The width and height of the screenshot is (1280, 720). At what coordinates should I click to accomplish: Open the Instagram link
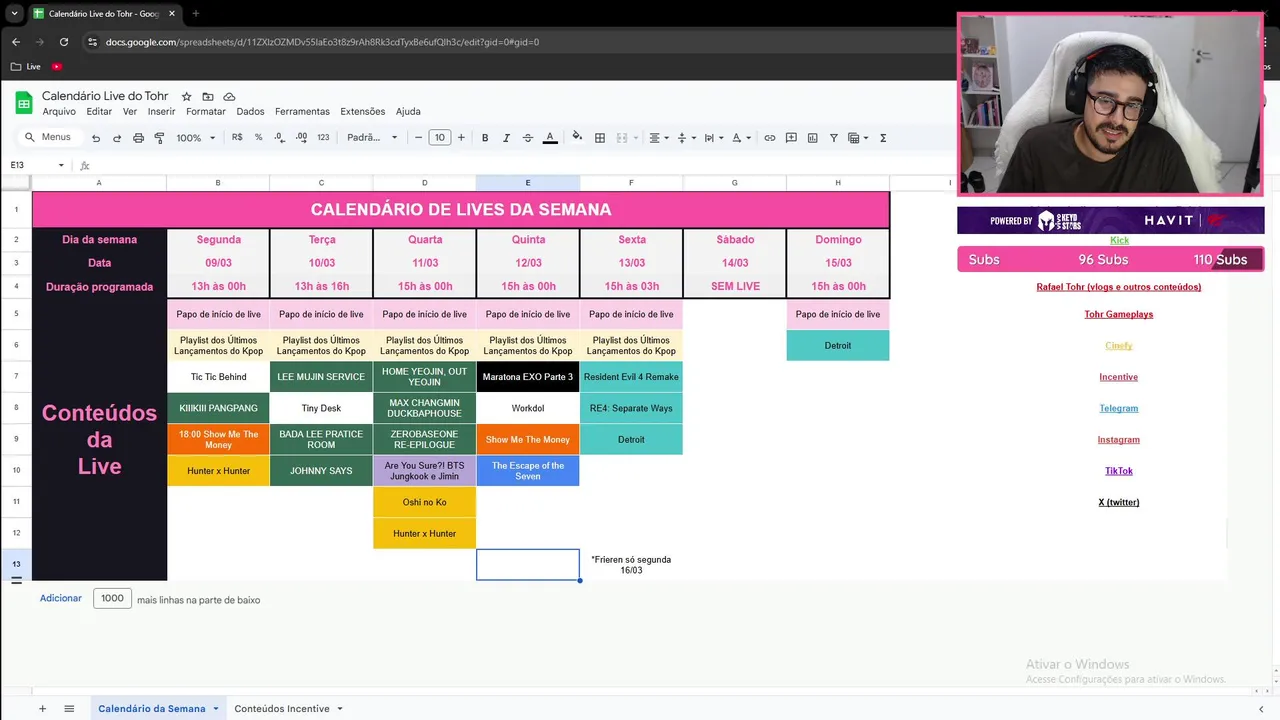1119,440
